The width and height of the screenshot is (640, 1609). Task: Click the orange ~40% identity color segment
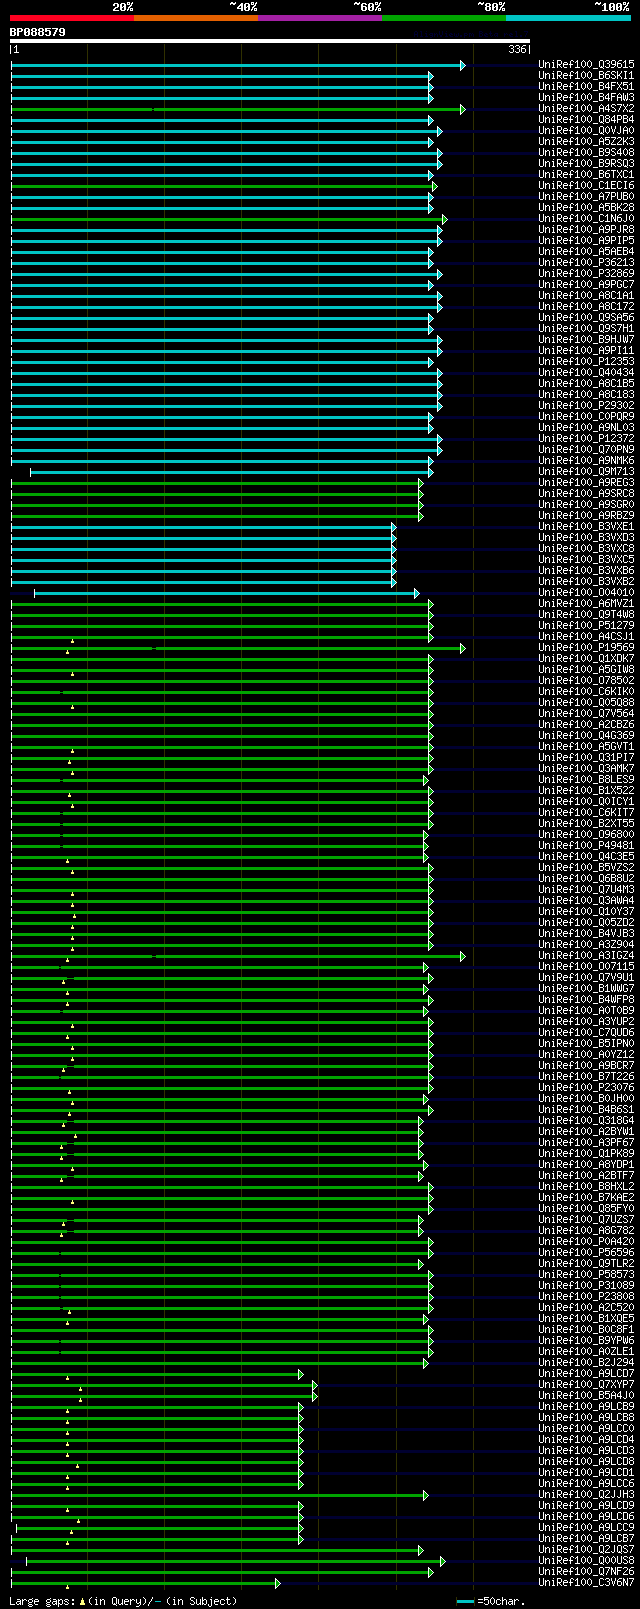196,17
